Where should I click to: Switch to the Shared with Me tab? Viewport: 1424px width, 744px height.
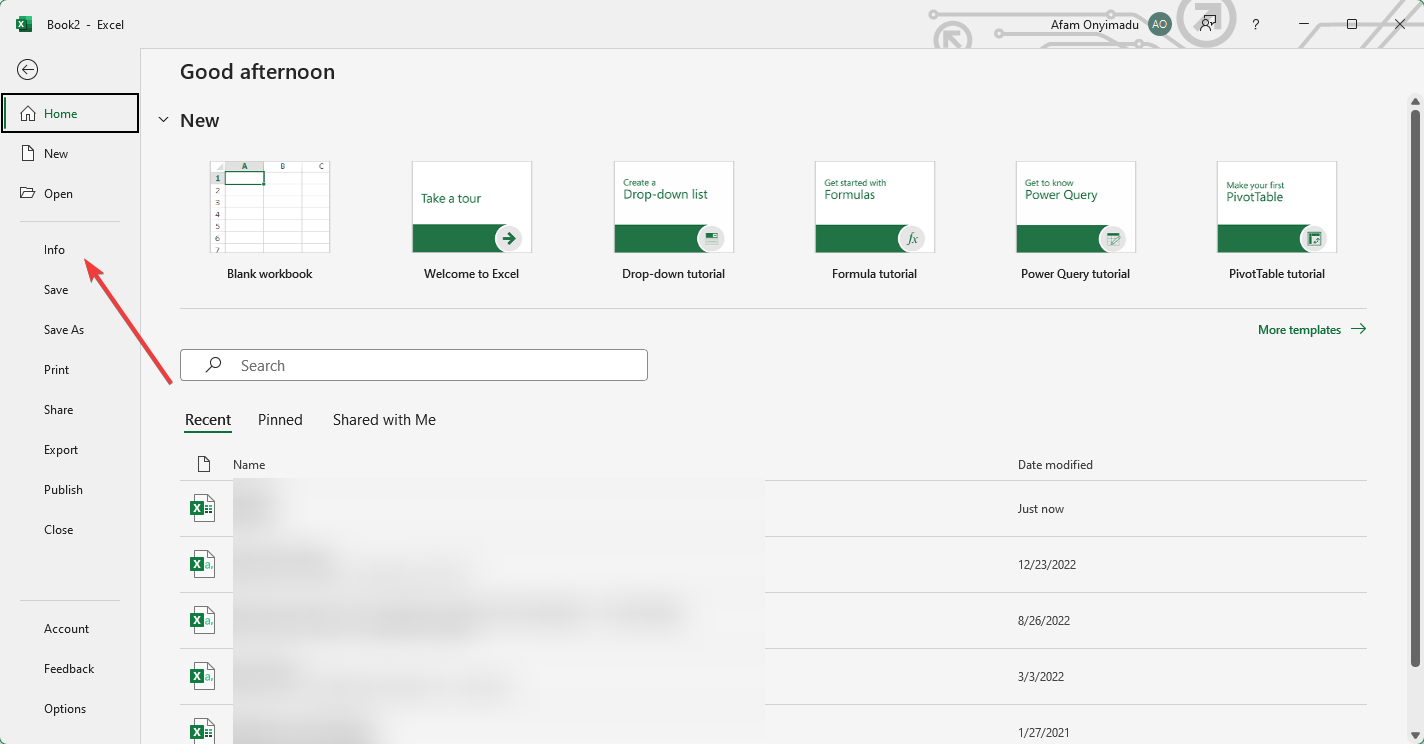384,420
